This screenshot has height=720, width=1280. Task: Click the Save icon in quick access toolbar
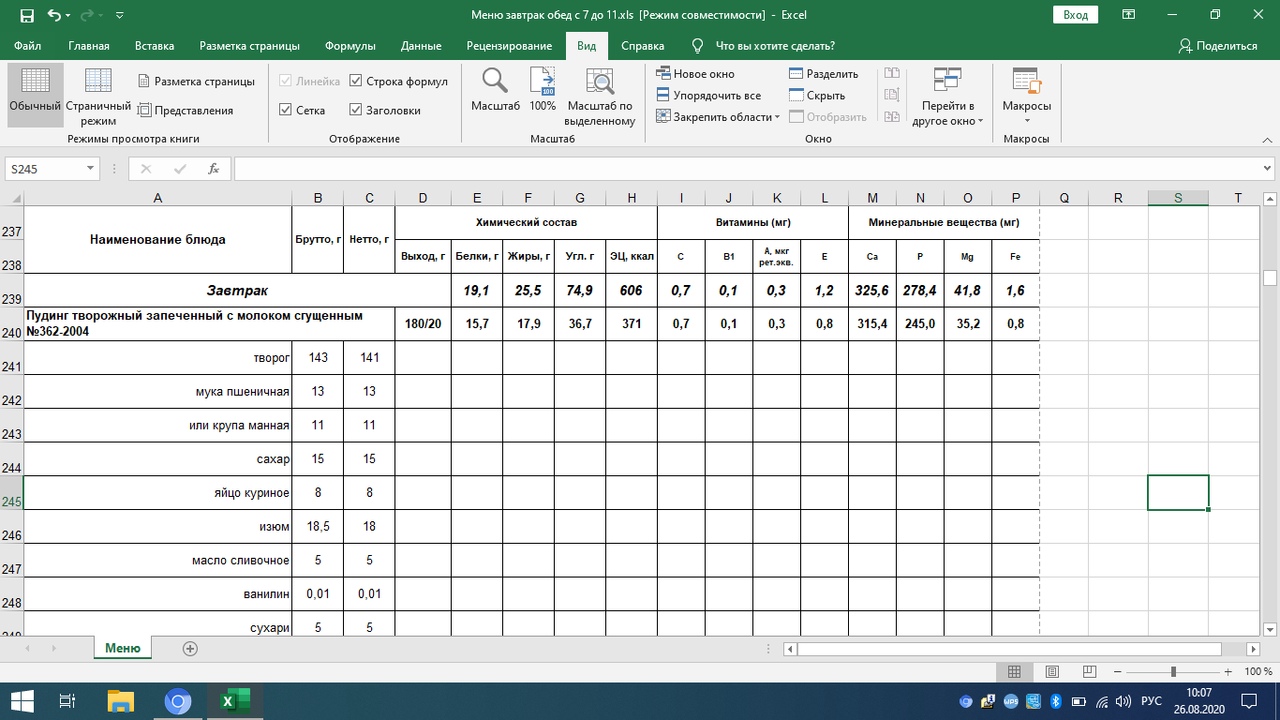coord(27,15)
